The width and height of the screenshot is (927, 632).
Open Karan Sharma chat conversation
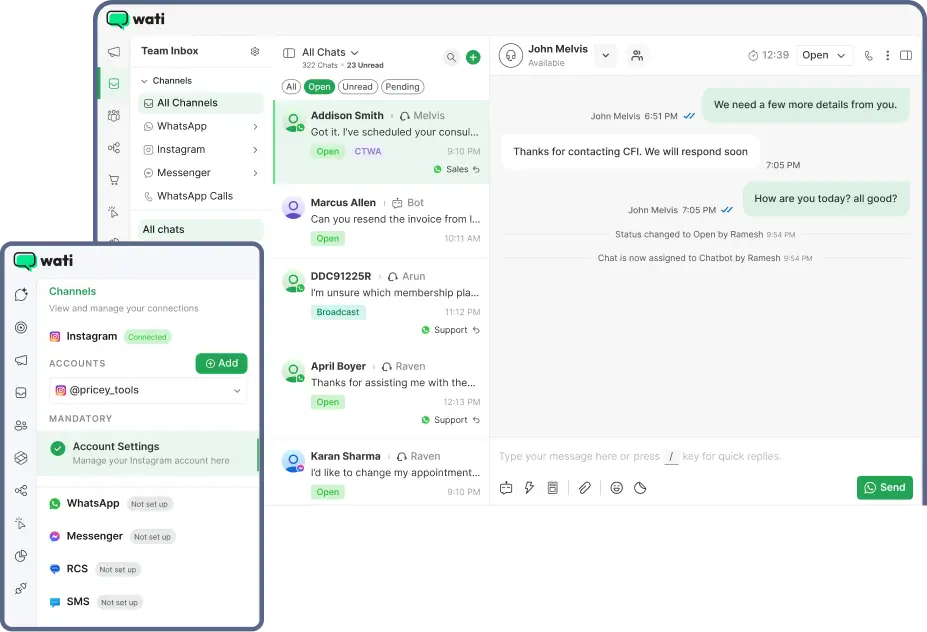381,474
